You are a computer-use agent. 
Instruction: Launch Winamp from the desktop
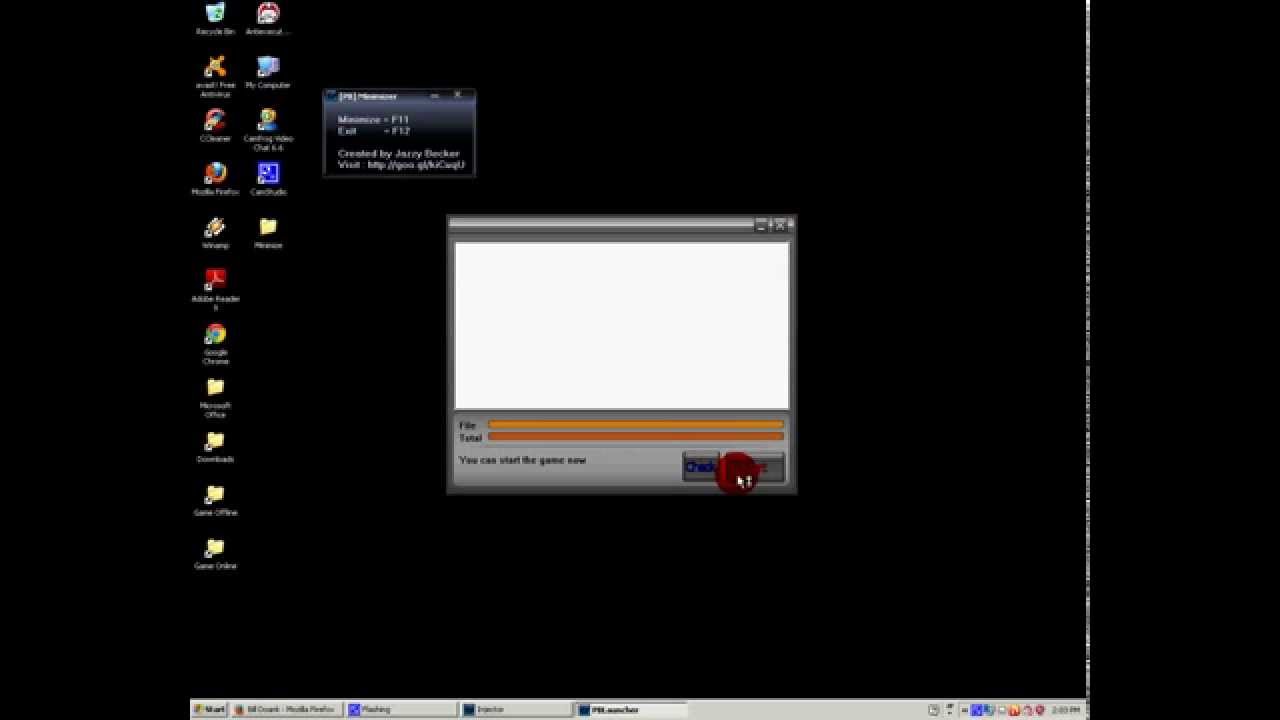click(x=215, y=233)
